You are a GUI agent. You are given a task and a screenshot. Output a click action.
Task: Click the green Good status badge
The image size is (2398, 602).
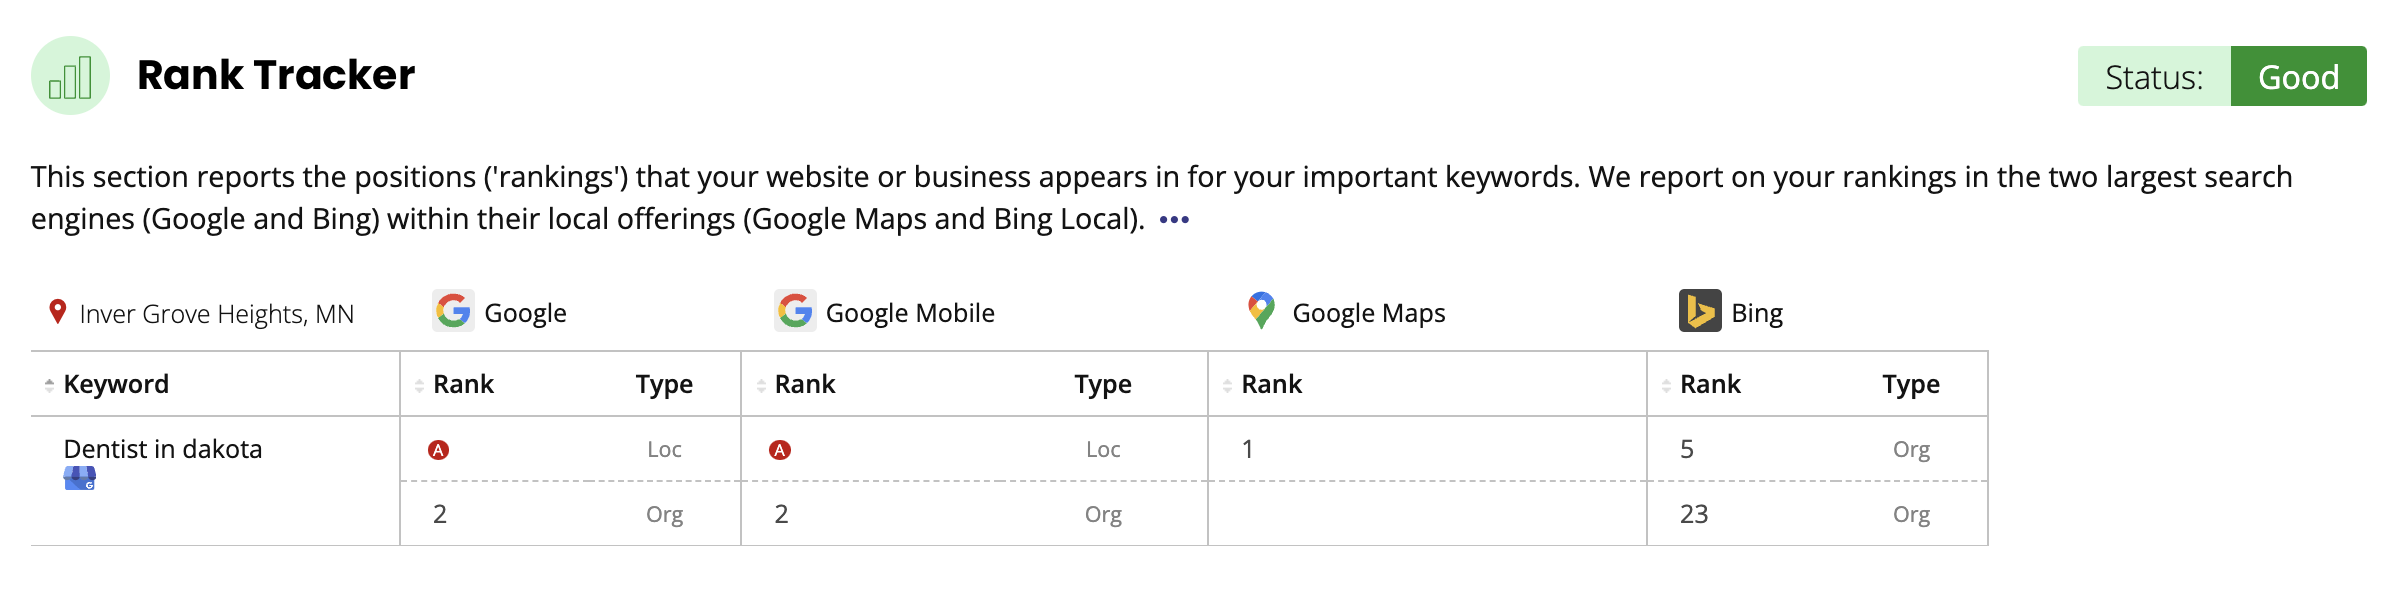2298,76
